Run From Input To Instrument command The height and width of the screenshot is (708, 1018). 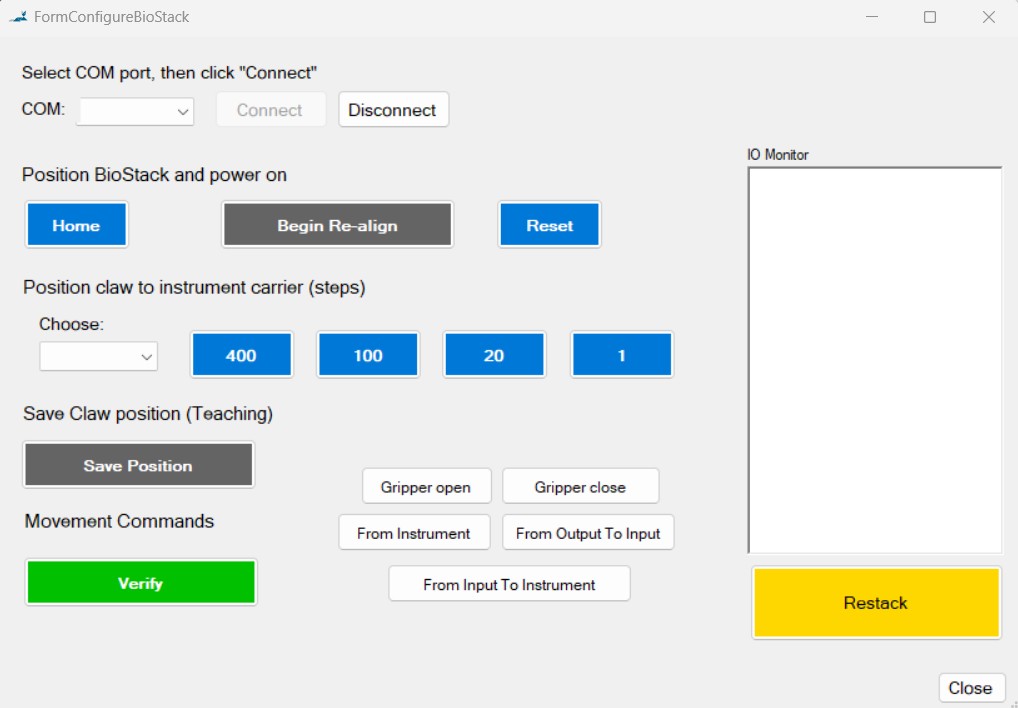509,583
